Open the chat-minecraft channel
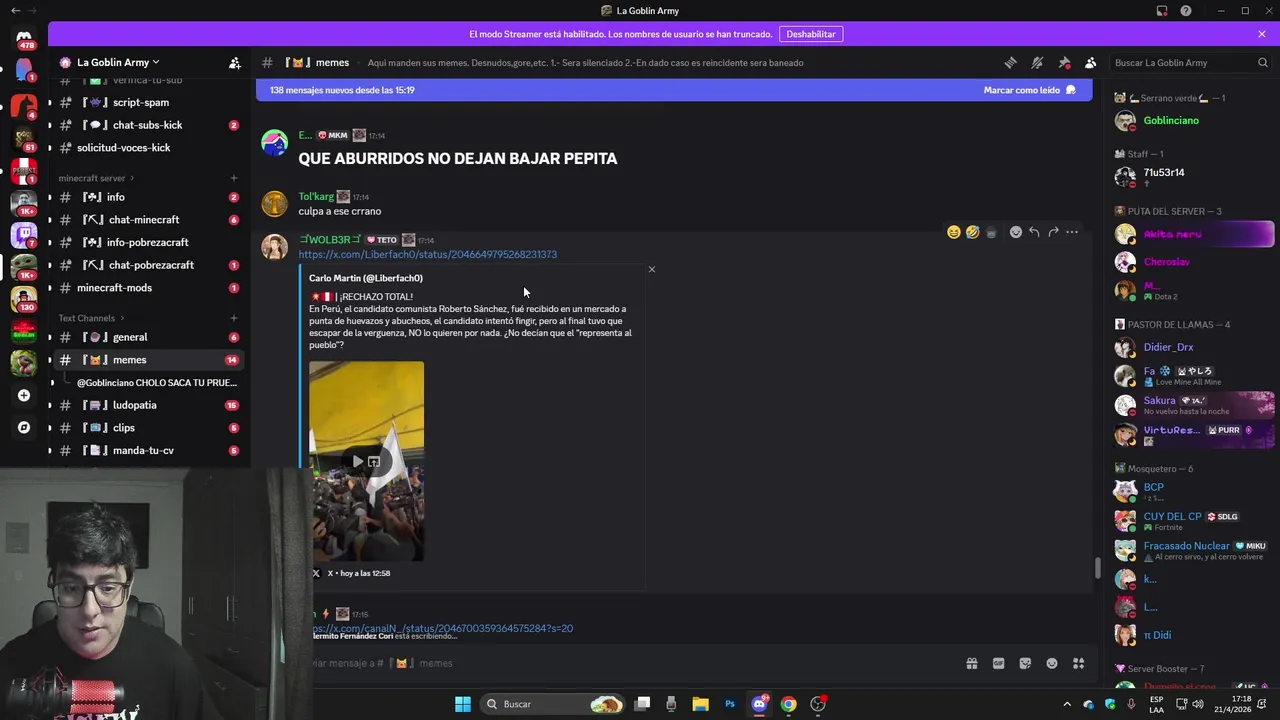 pos(147,220)
